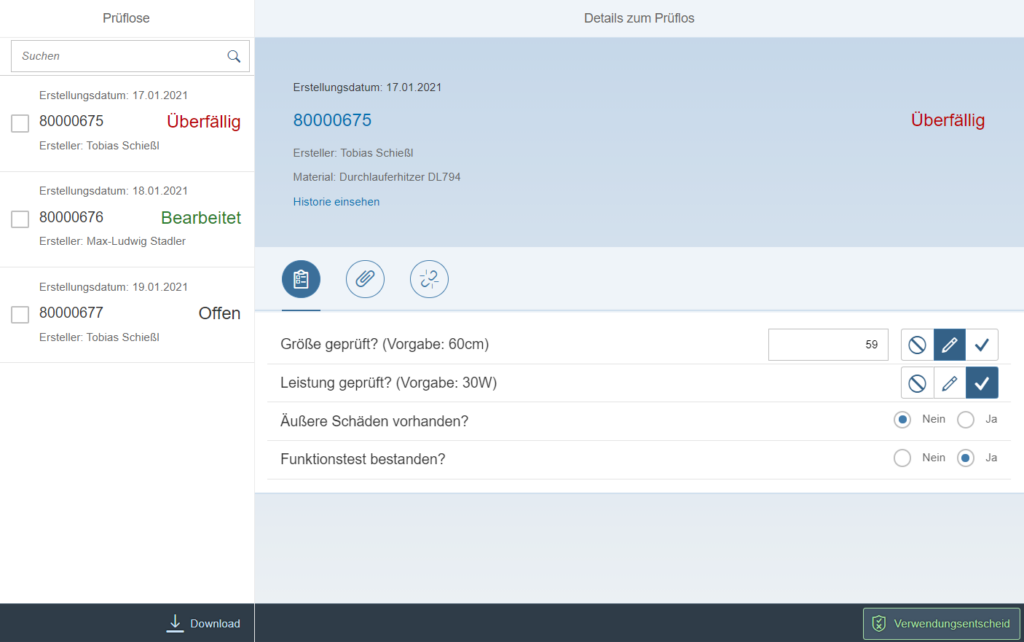Image resolution: width=1024 pixels, height=642 pixels.
Task: Click the checkmark icon for Leistung geprüft
Action: [981, 383]
